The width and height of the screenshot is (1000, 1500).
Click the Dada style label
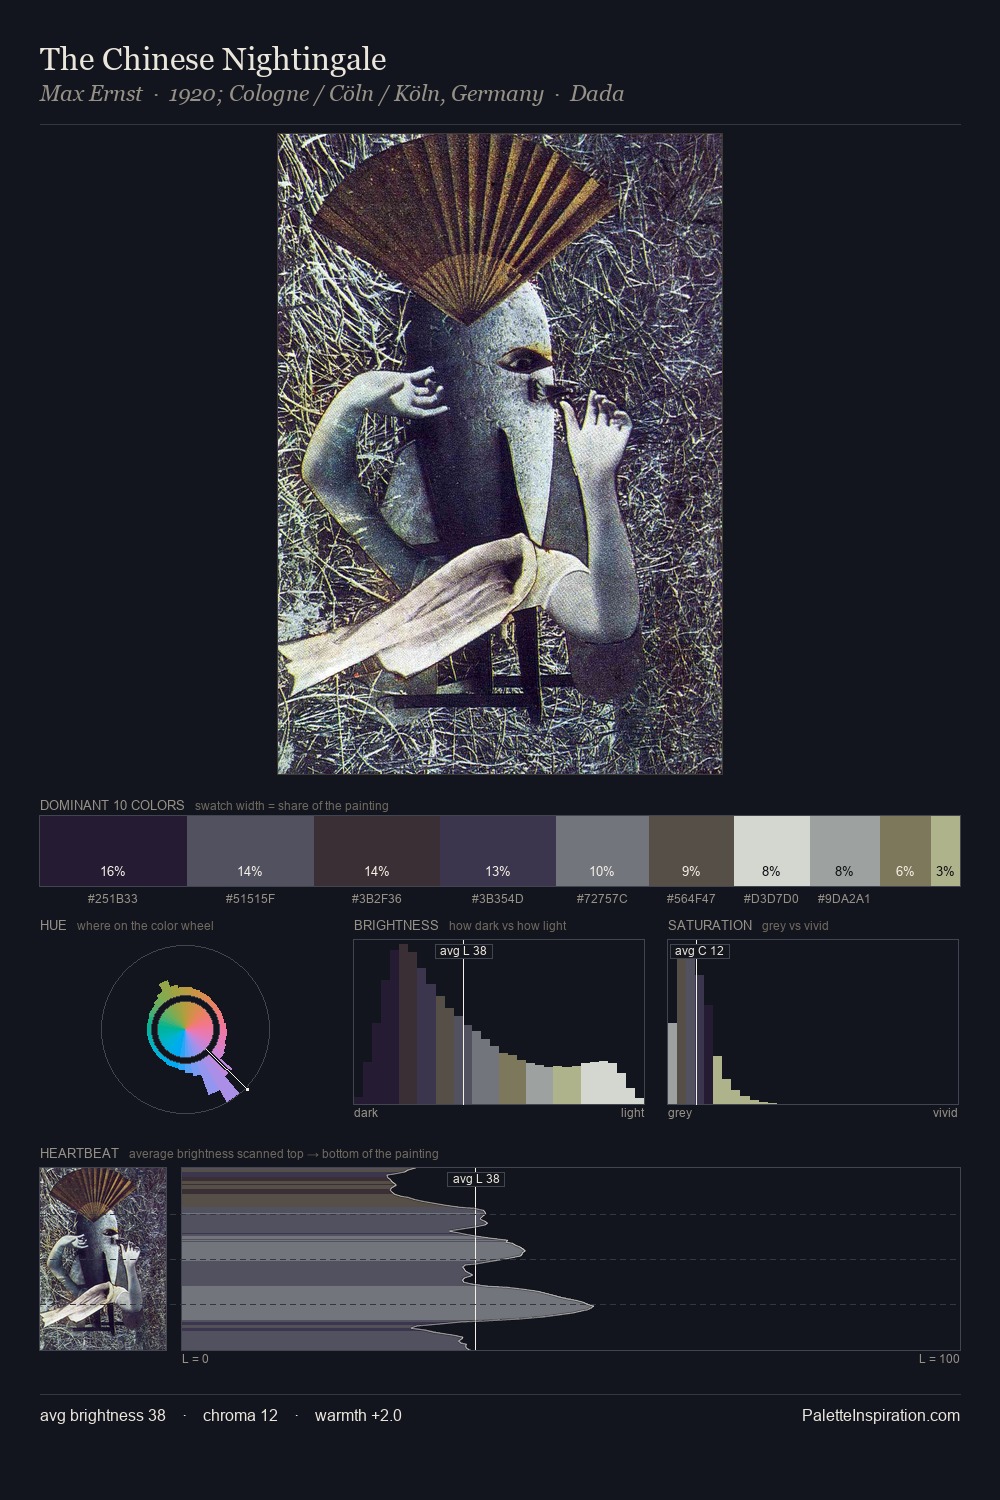pyautogui.click(x=597, y=94)
